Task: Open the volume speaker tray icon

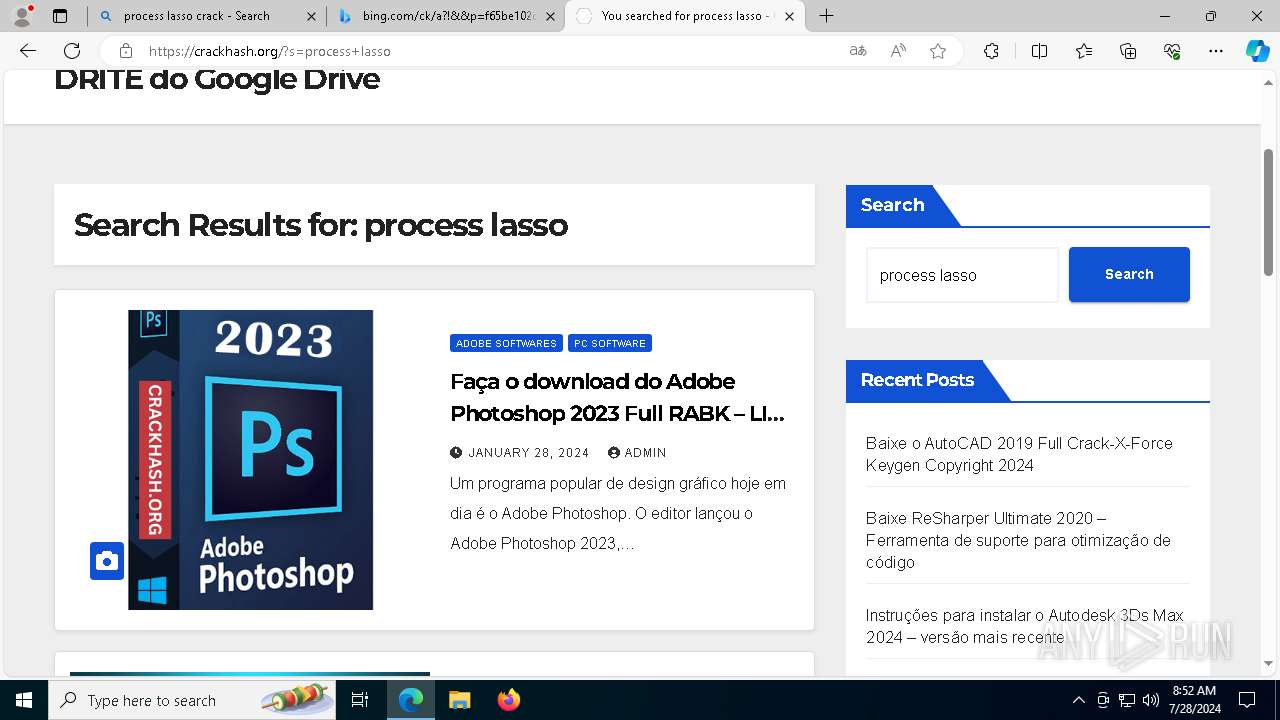Action: click(1151, 700)
